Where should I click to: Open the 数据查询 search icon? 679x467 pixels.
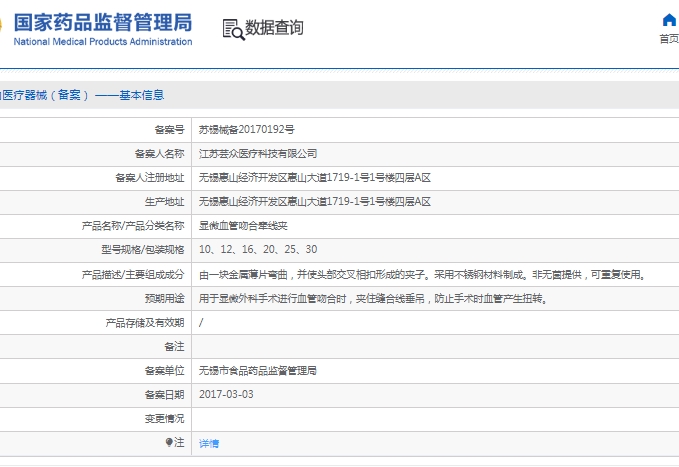[233, 29]
